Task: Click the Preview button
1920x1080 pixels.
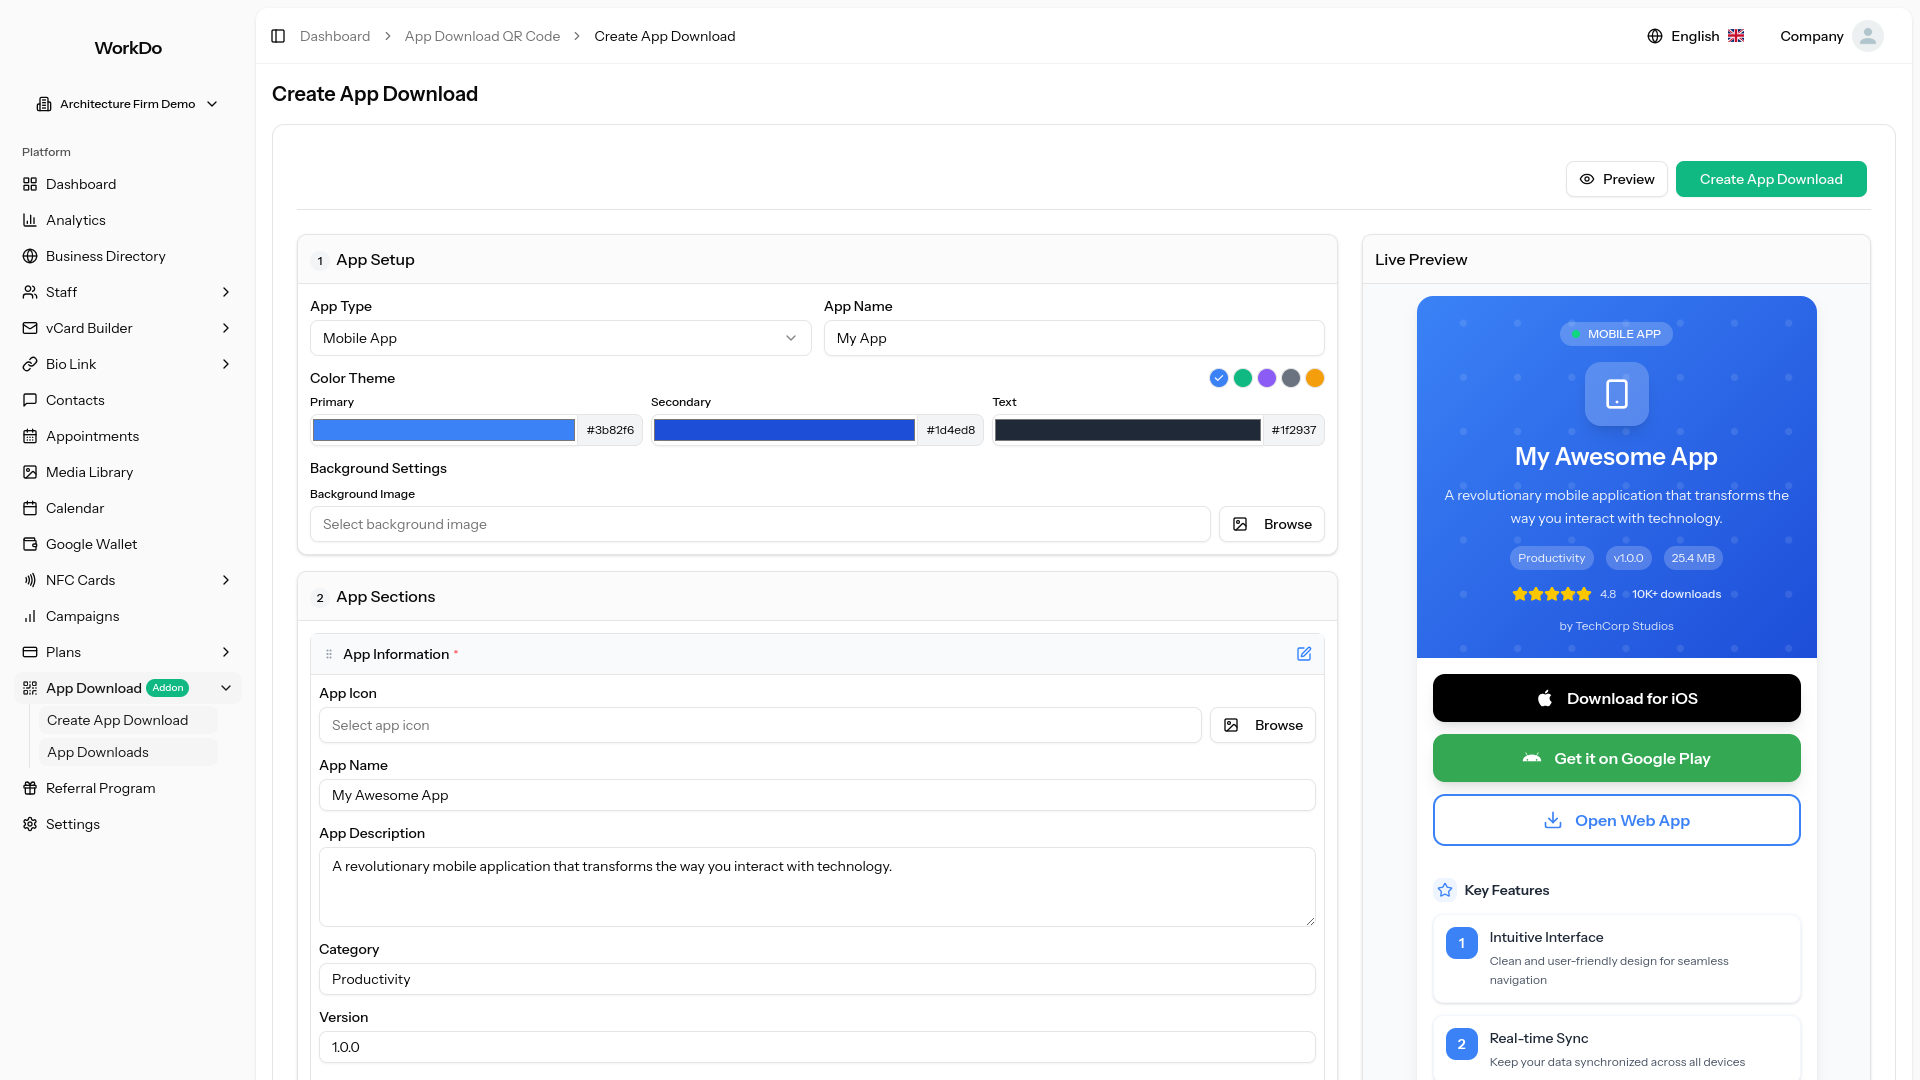Action: 1616,179
